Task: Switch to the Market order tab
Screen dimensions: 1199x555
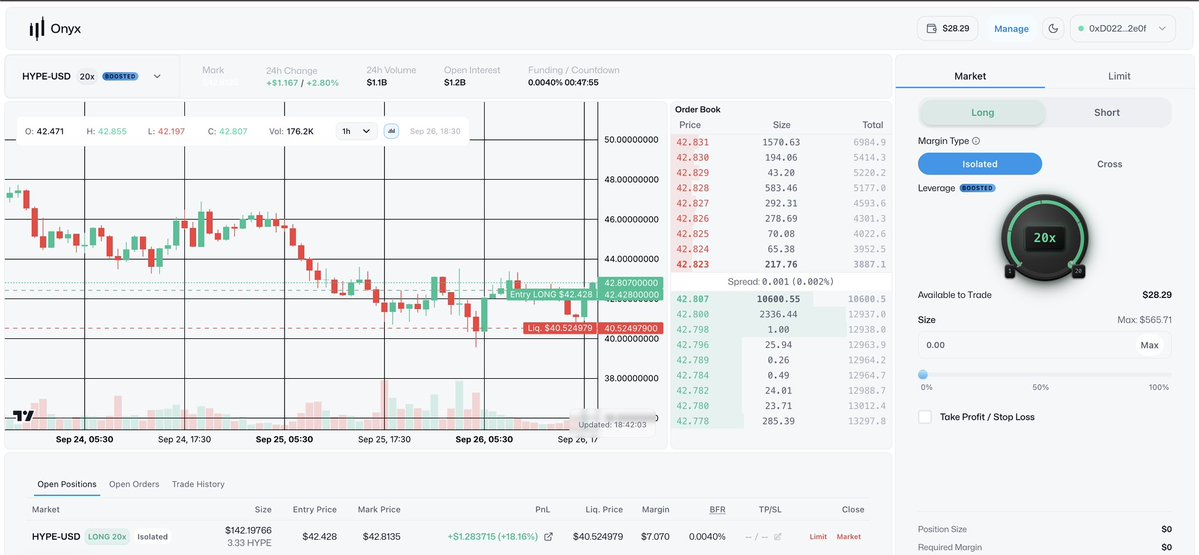Action: (970, 76)
